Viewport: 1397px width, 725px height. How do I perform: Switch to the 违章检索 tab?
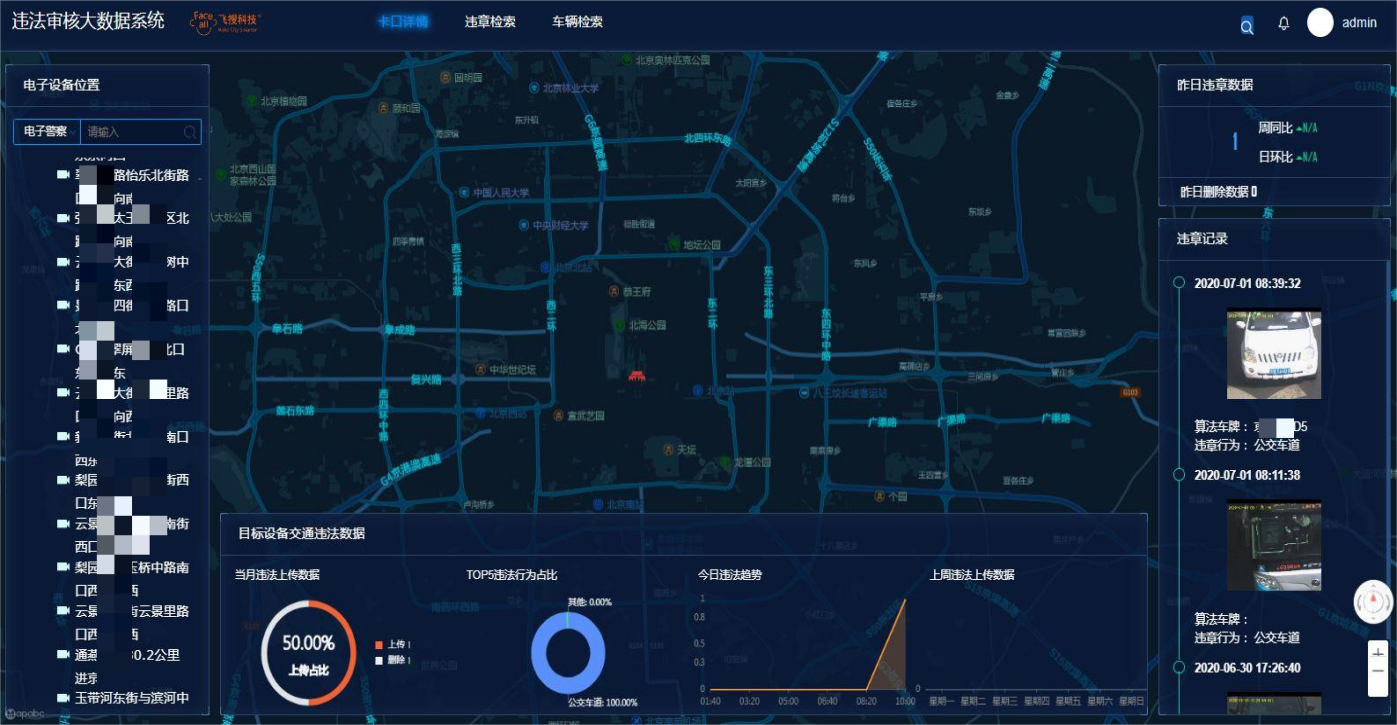490,21
